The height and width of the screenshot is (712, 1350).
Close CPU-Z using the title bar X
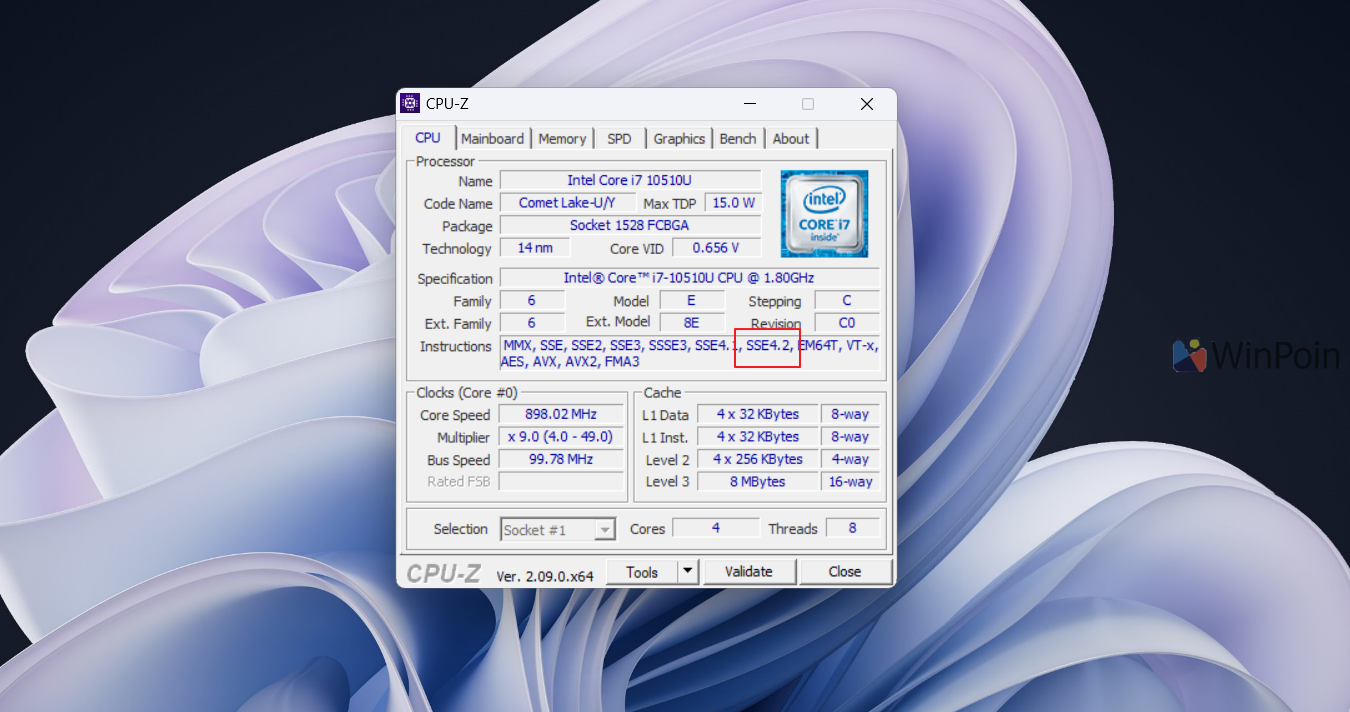tap(867, 104)
